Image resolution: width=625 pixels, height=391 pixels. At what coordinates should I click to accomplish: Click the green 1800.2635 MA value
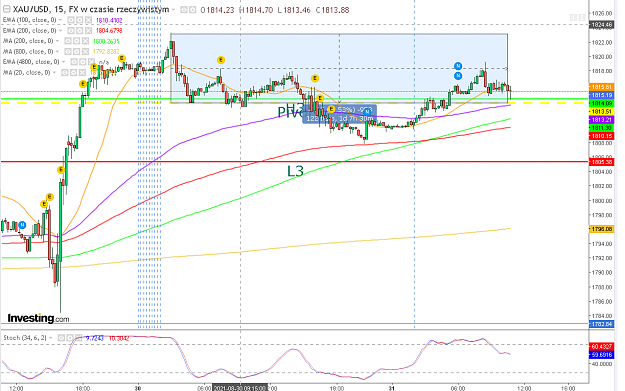pyautogui.click(x=106, y=41)
